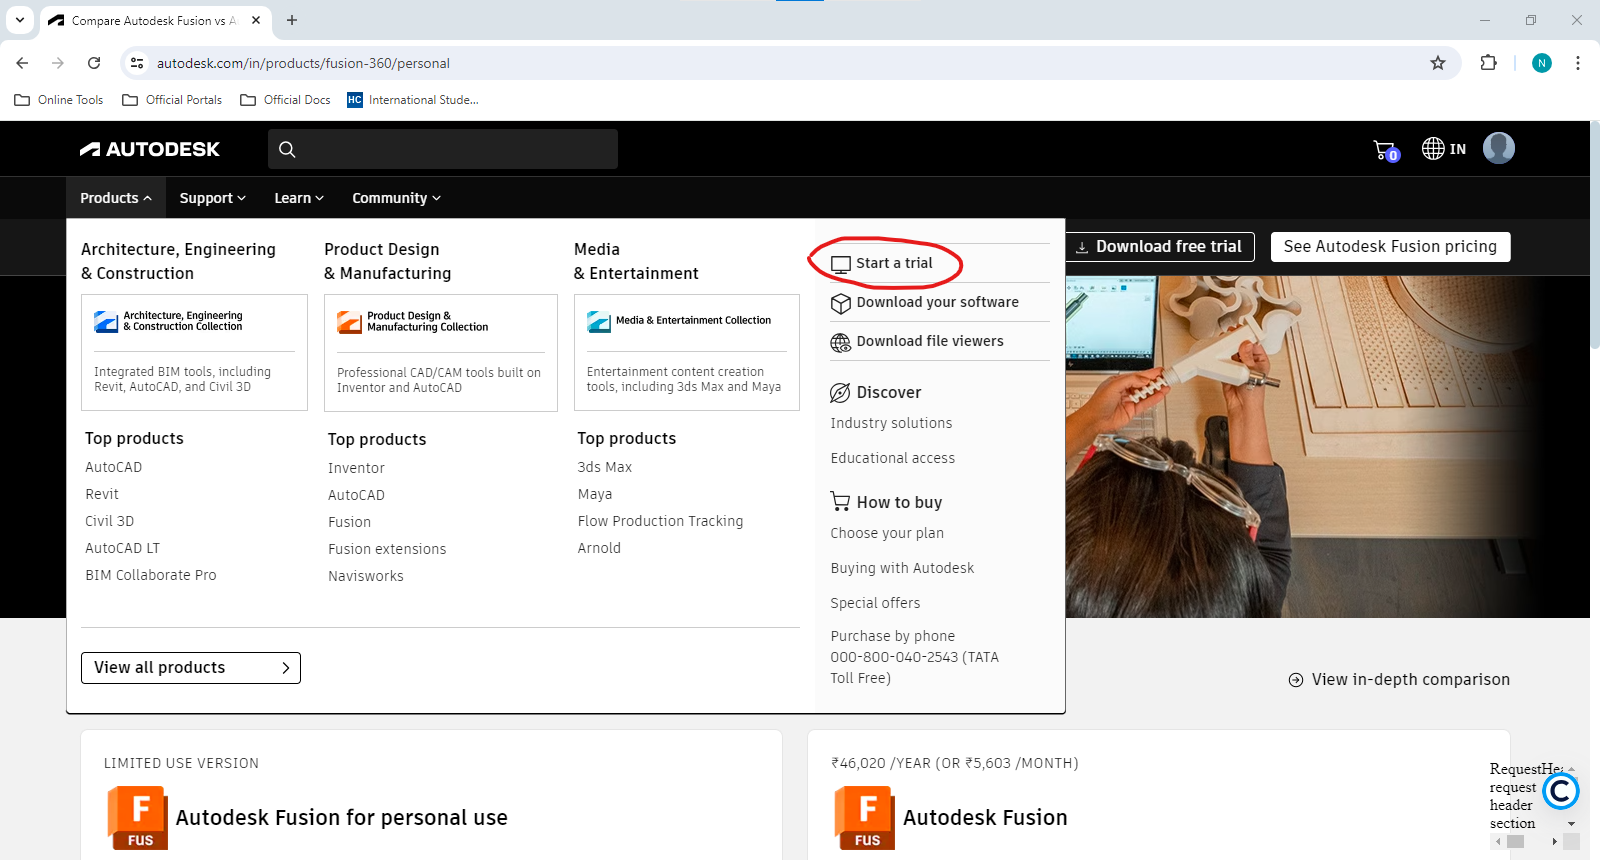Screen dimensions: 1600x860
Task: Collapse the Products menu
Action: [x=116, y=198]
